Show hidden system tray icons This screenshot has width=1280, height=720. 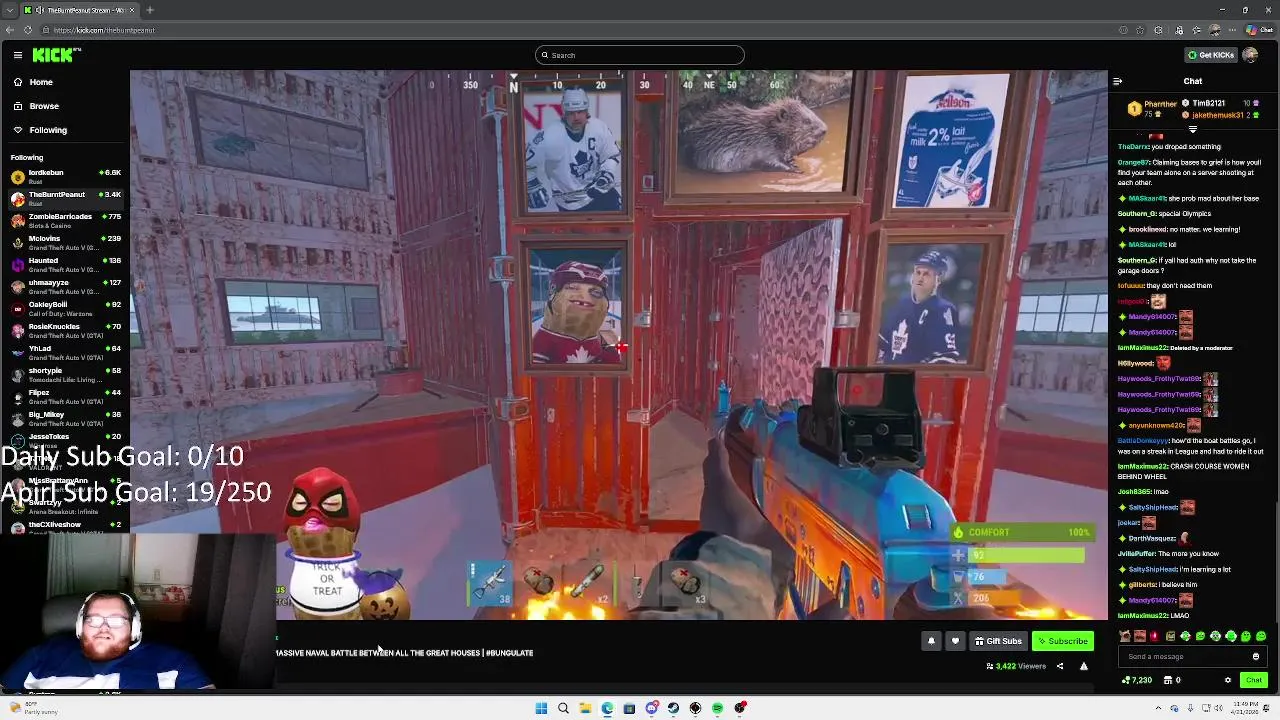pos(1159,708)
